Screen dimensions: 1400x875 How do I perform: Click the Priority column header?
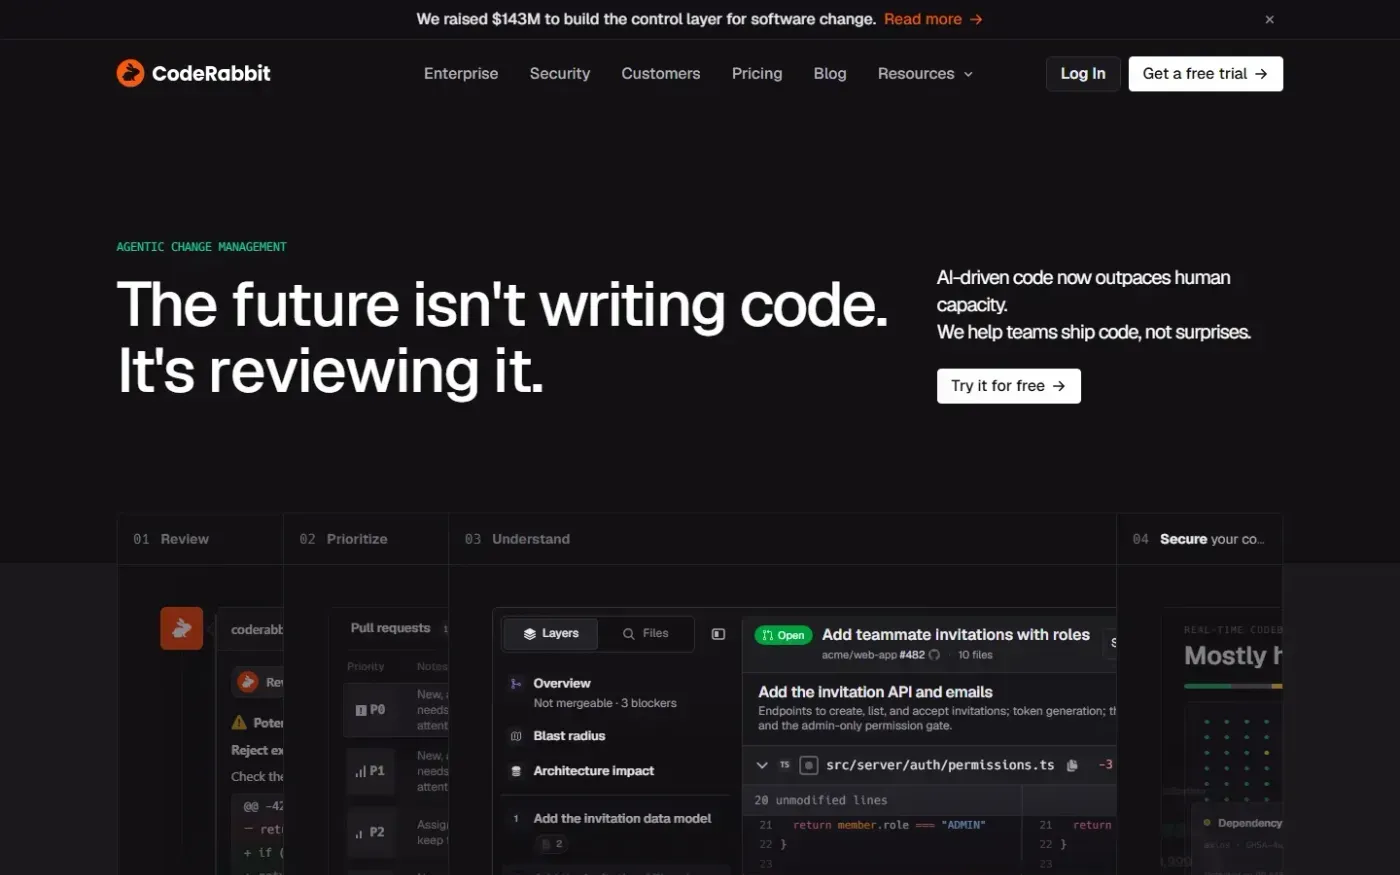click(365, 666)
